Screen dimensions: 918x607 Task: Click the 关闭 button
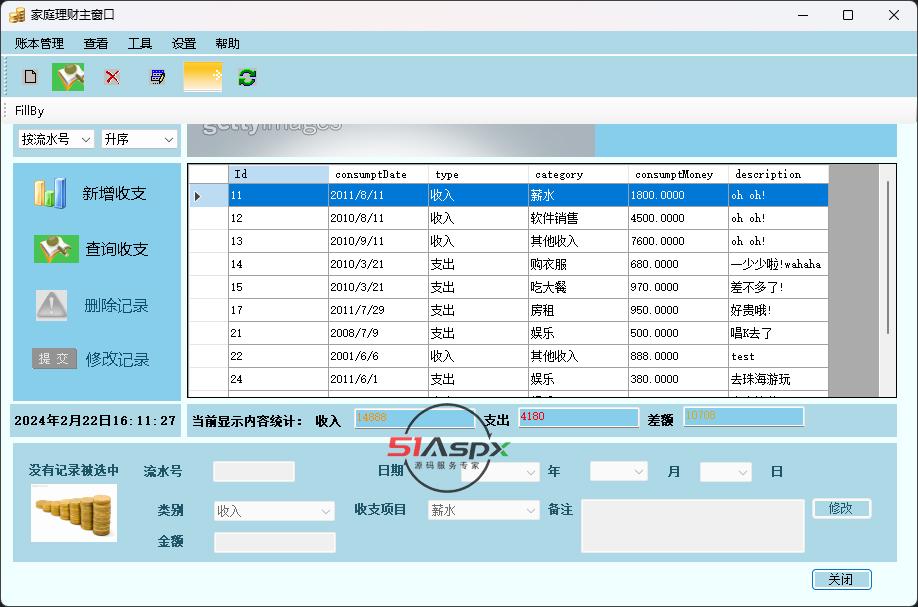pyautogui.click(x=841, y=579)
